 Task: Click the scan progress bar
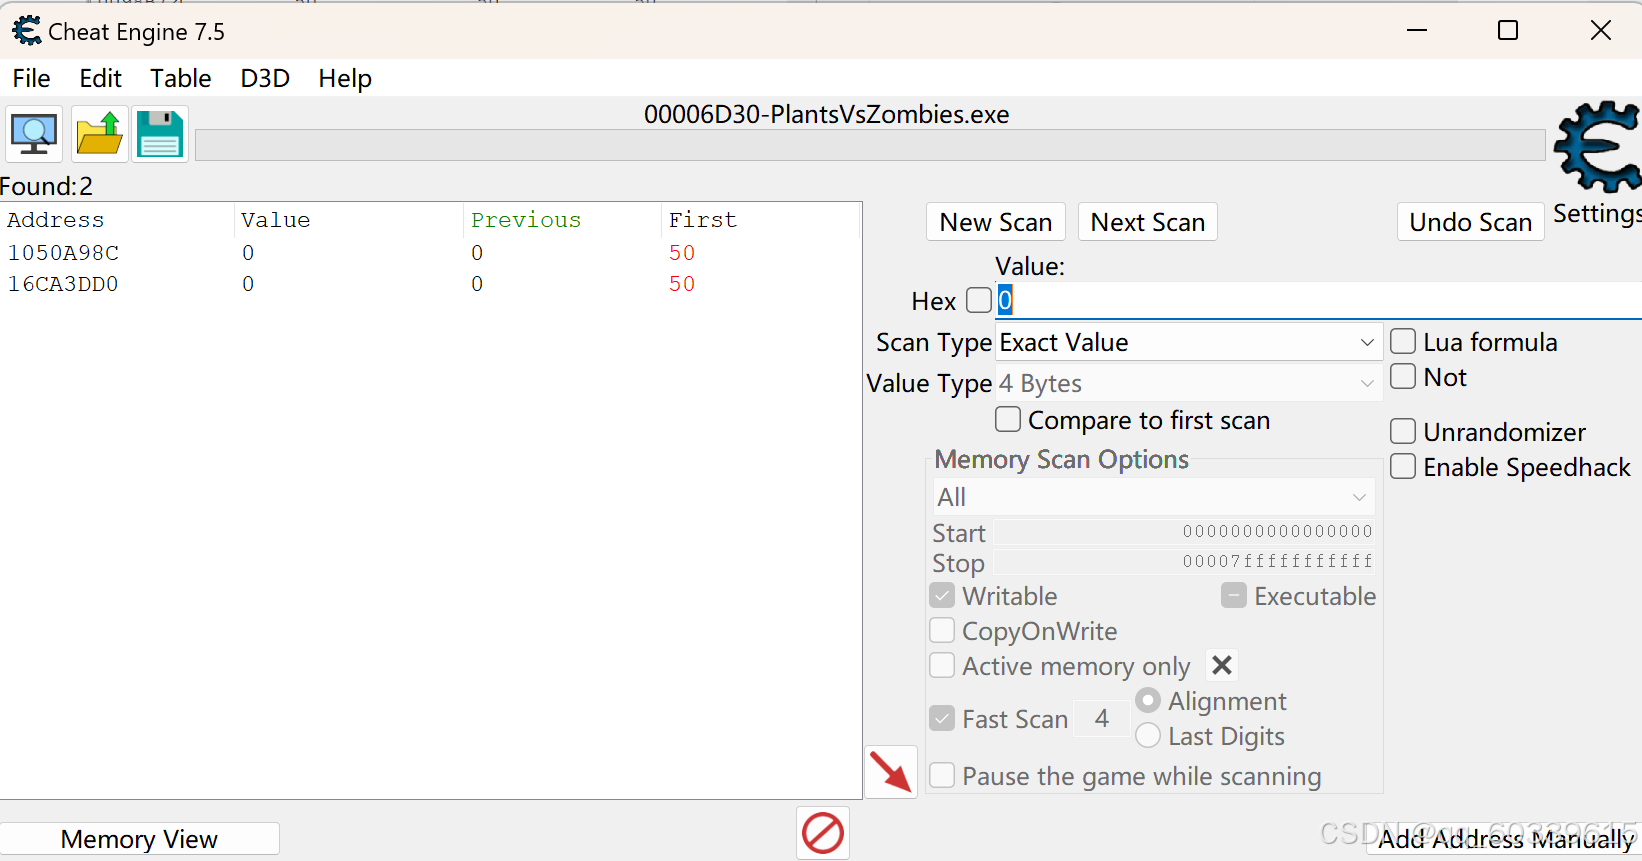870,145
